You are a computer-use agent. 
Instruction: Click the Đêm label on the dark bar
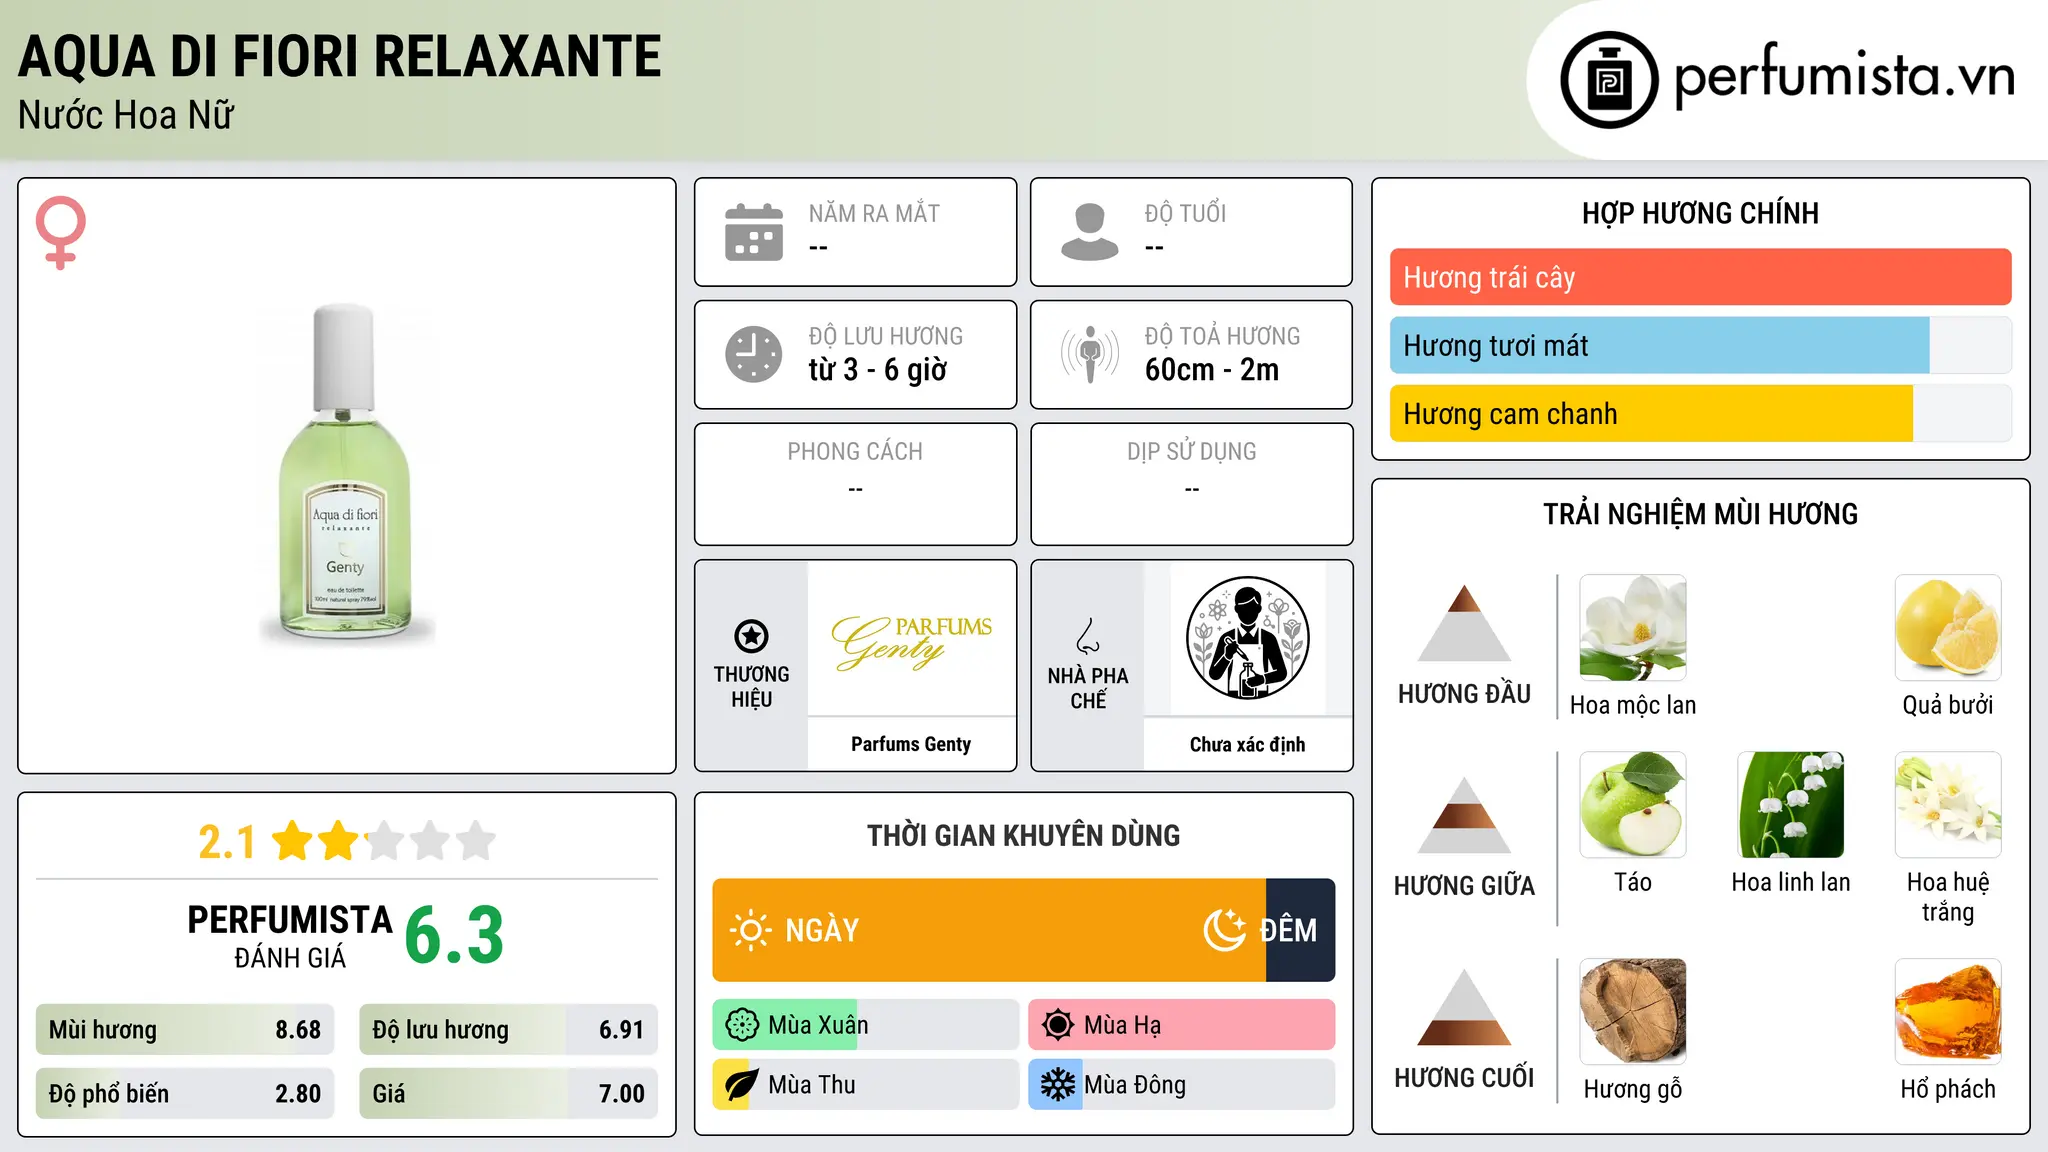point(1288,929)
